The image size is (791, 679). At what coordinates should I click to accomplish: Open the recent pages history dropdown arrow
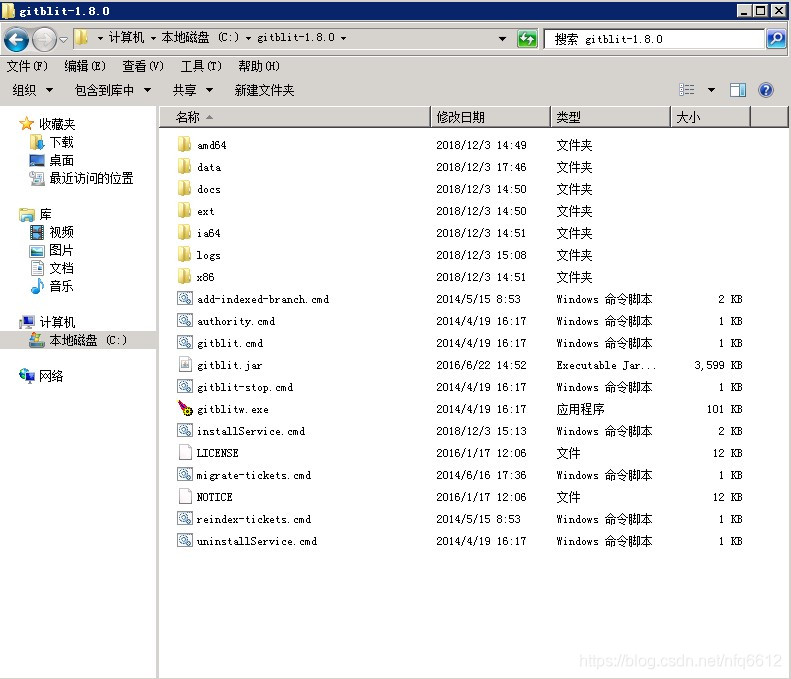click(64, 39)
